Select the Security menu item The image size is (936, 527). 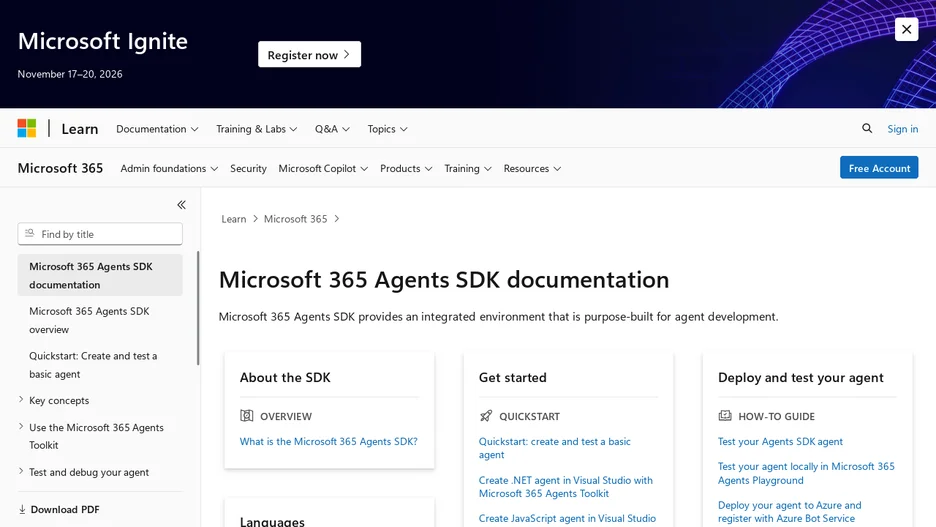[248, 168]
